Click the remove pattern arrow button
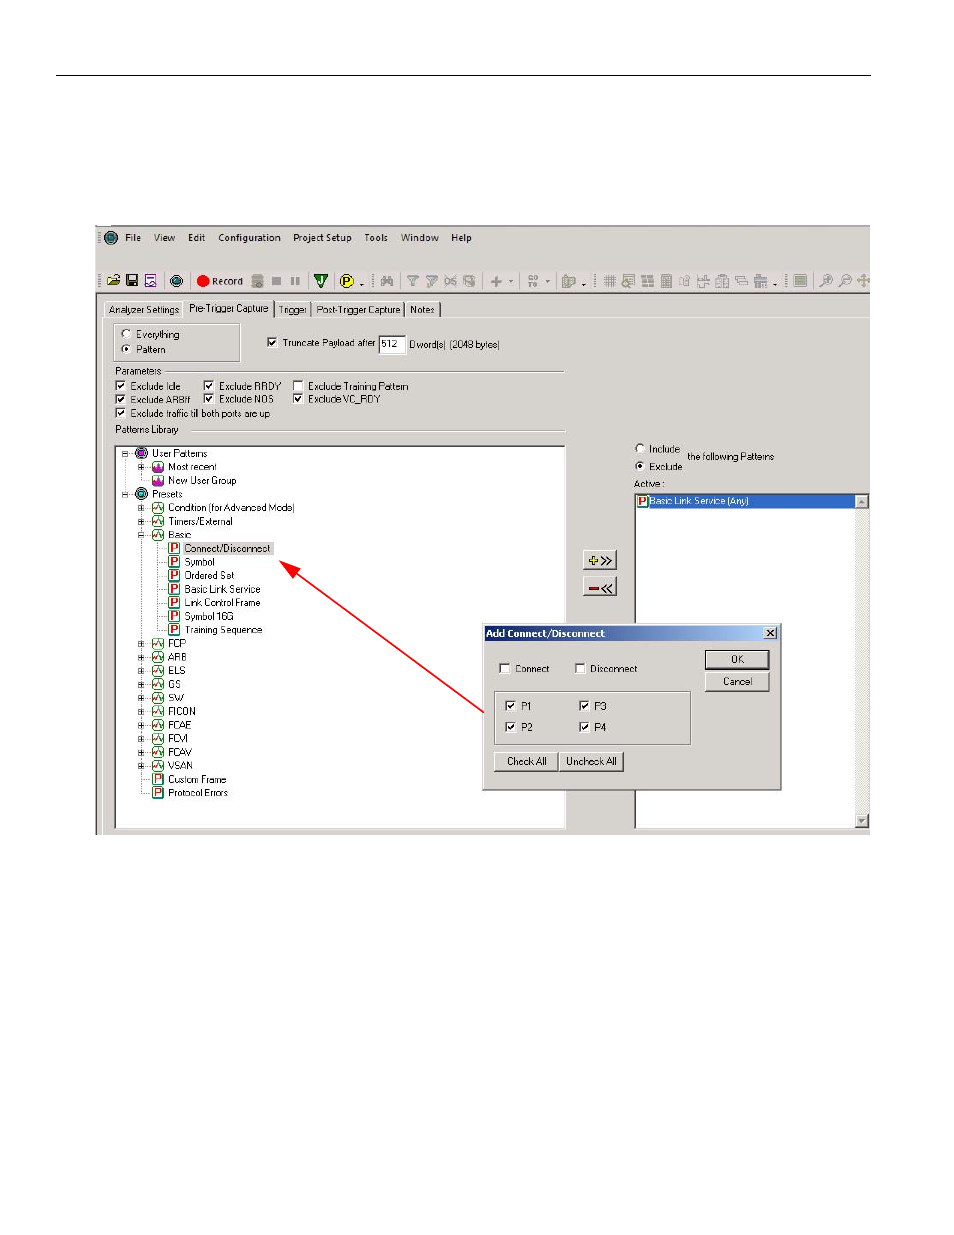This screenshot has width=954, height=1235. pyautogui.click(x=600, y=587)
